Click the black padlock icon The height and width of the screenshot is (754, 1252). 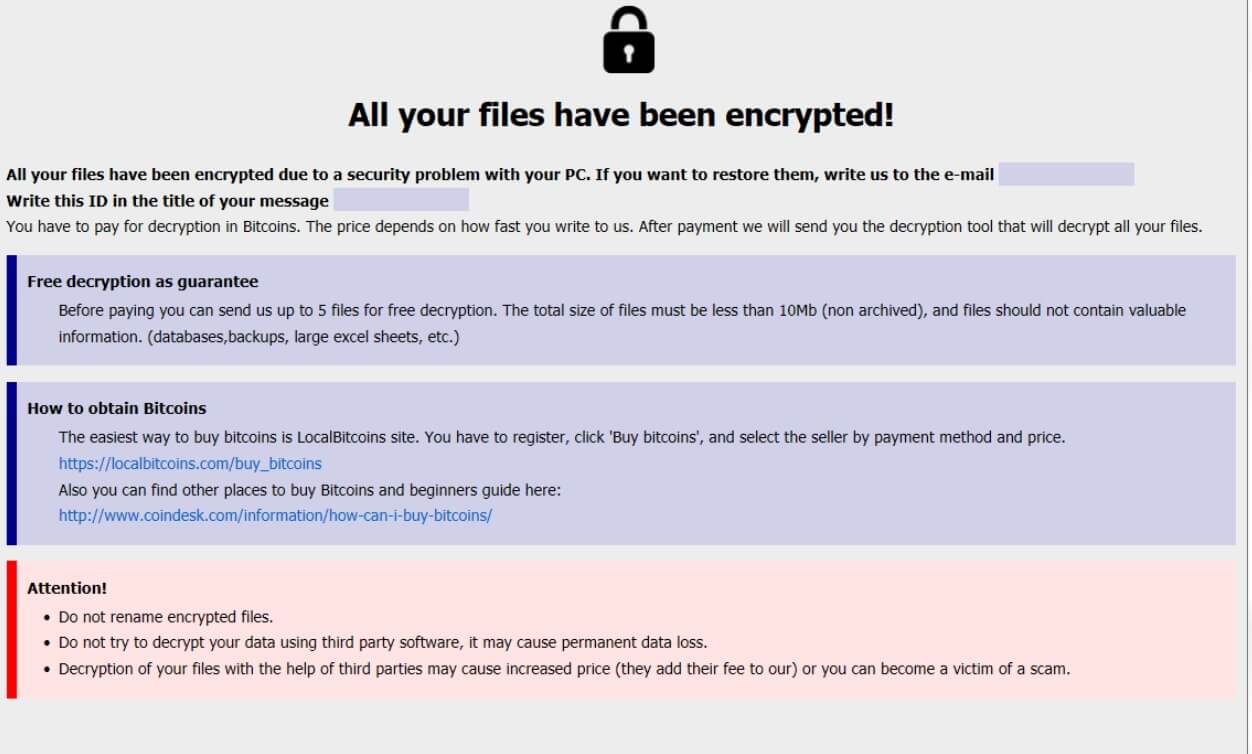(x=628, y=42)
